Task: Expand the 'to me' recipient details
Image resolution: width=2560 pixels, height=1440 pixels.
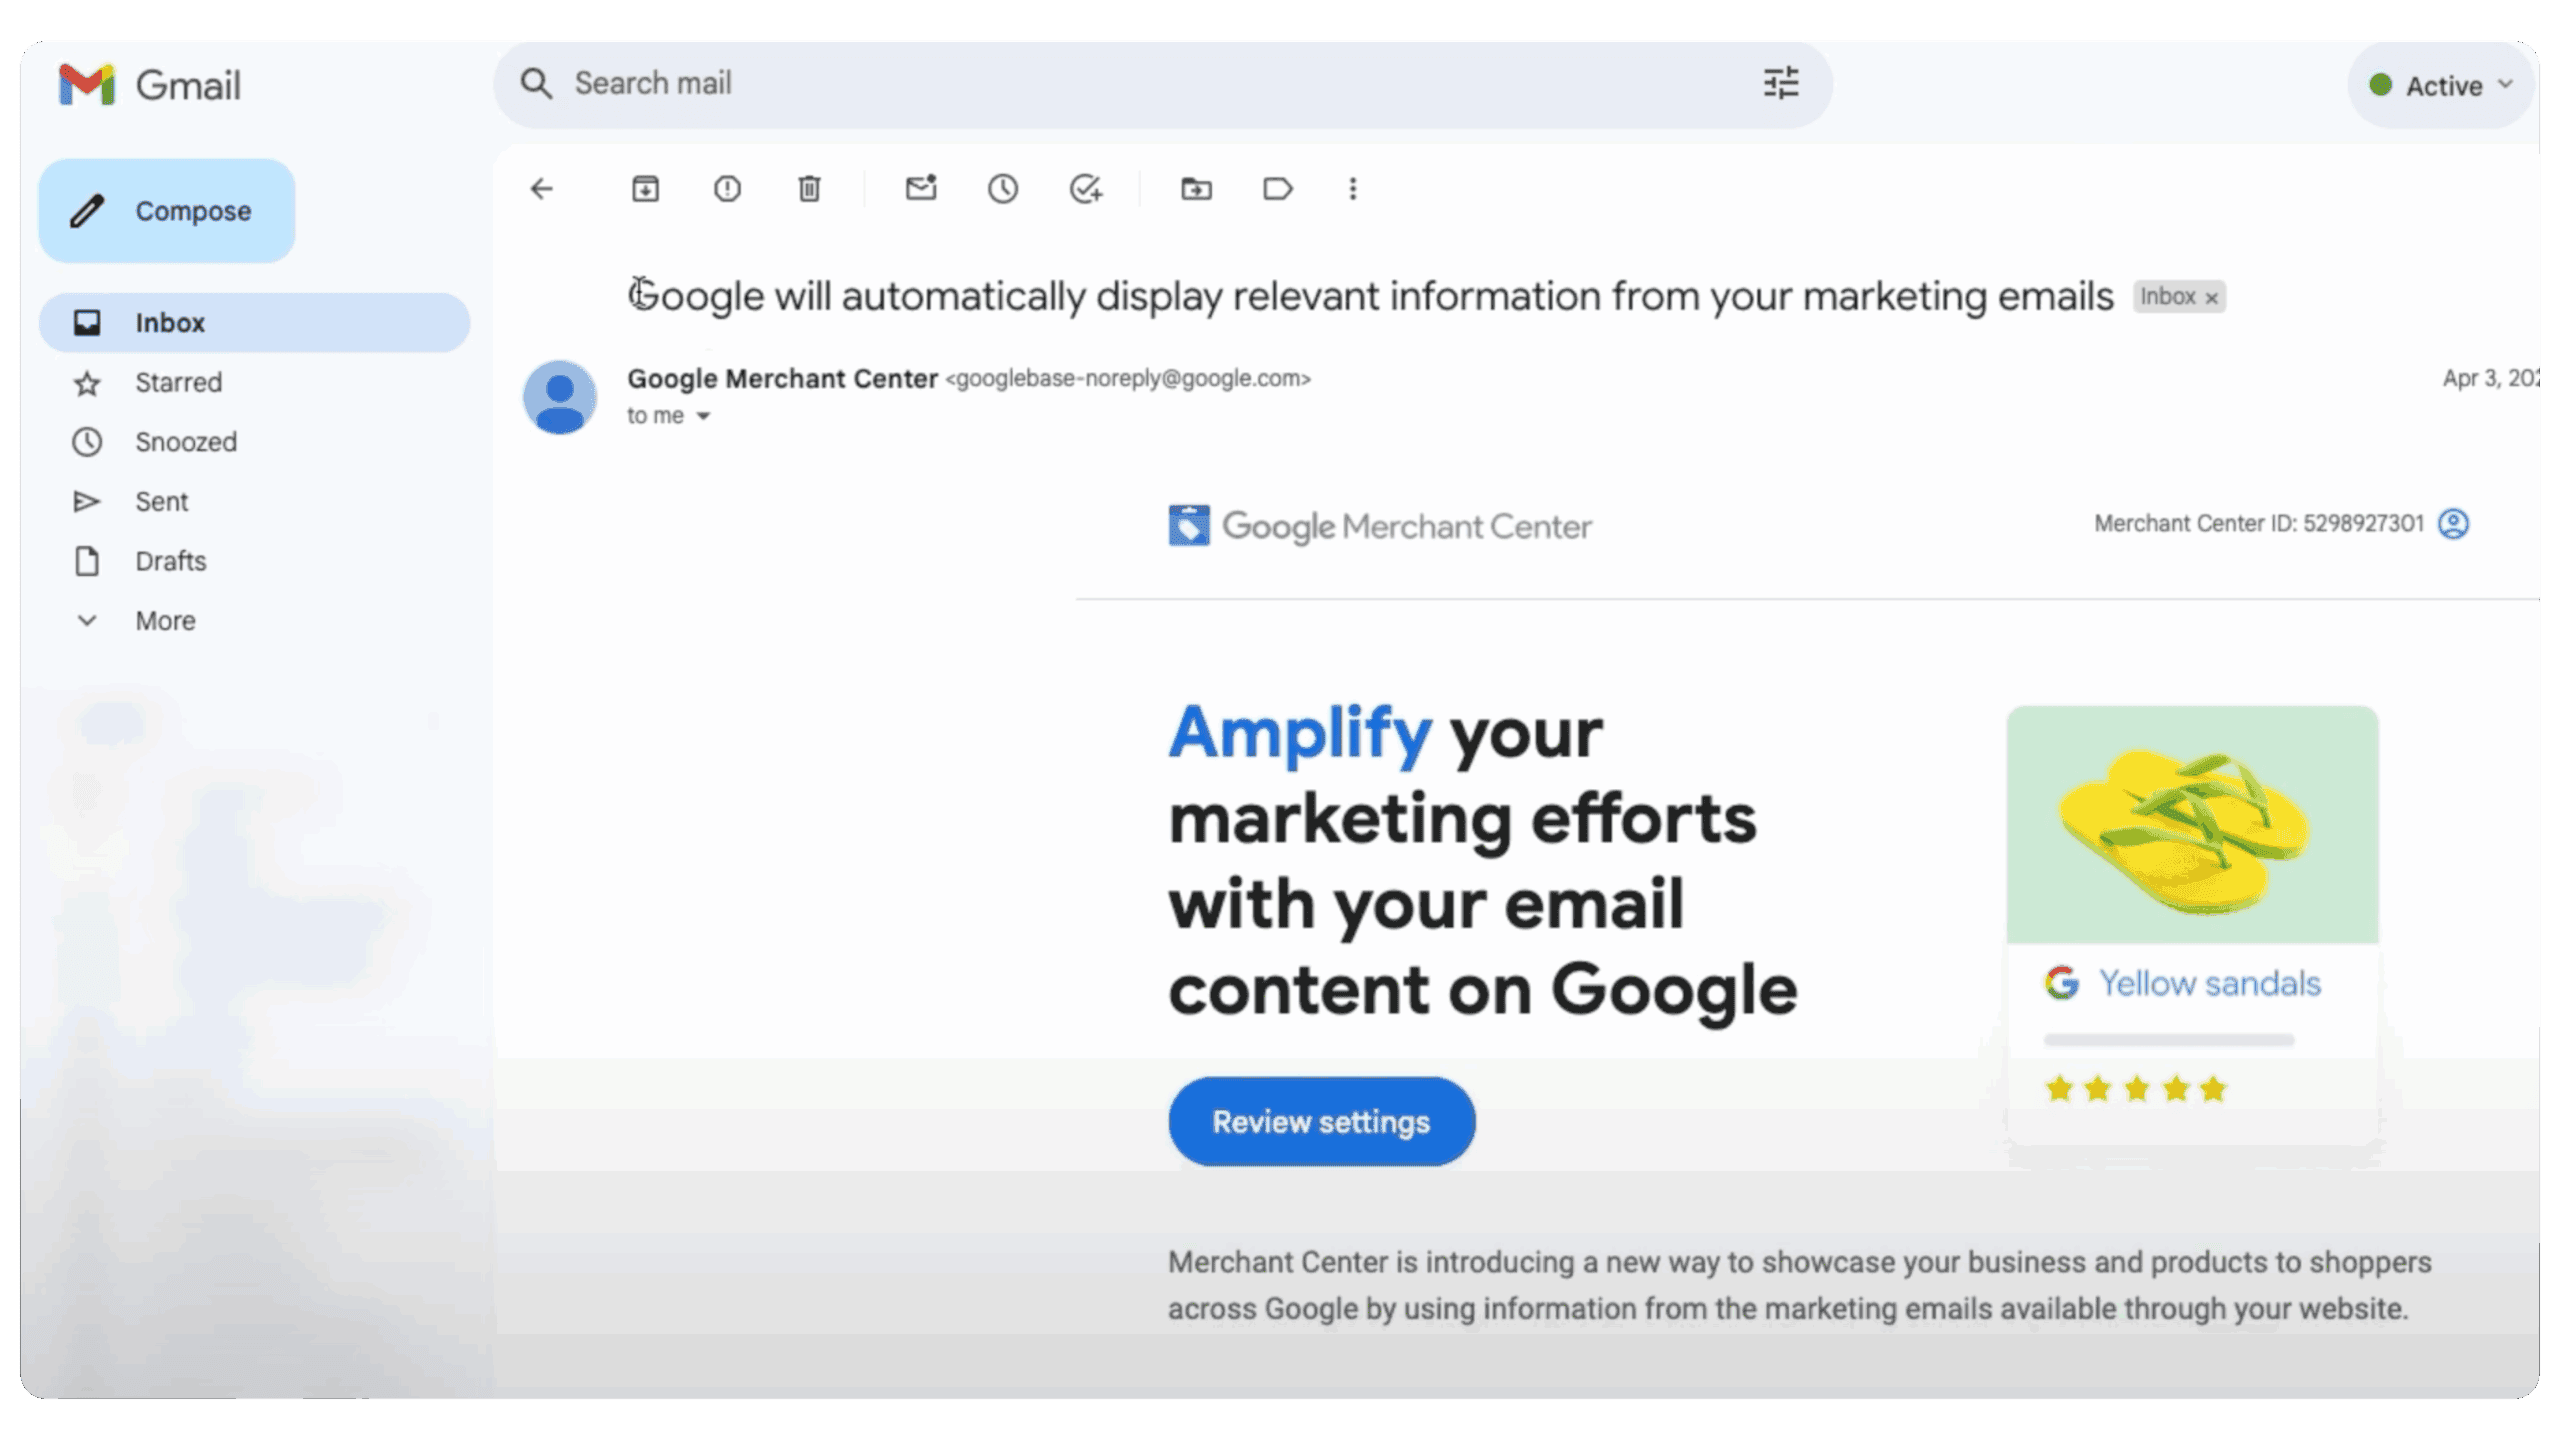Action: [703, 416]
